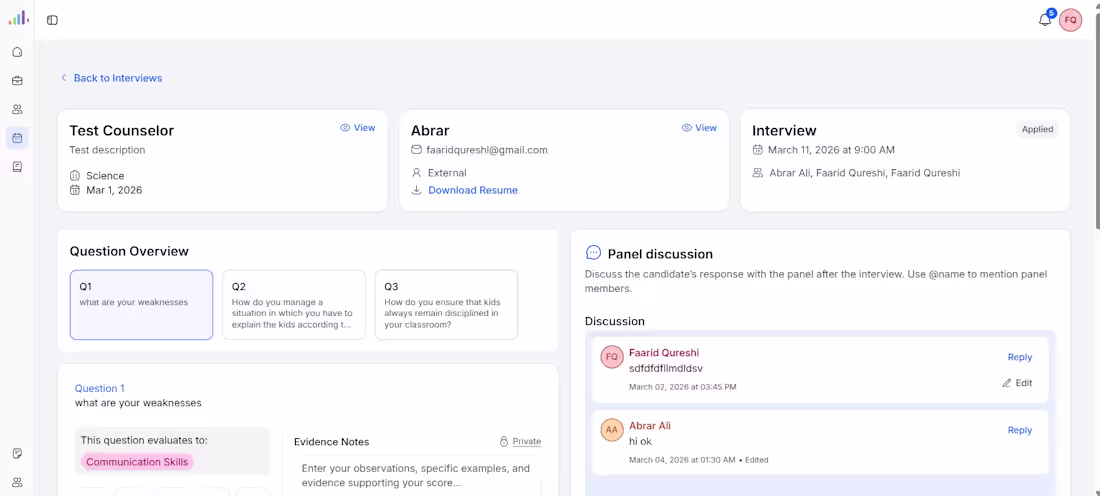
Task: Open the notifications bell
Action: click(1045, 20)
